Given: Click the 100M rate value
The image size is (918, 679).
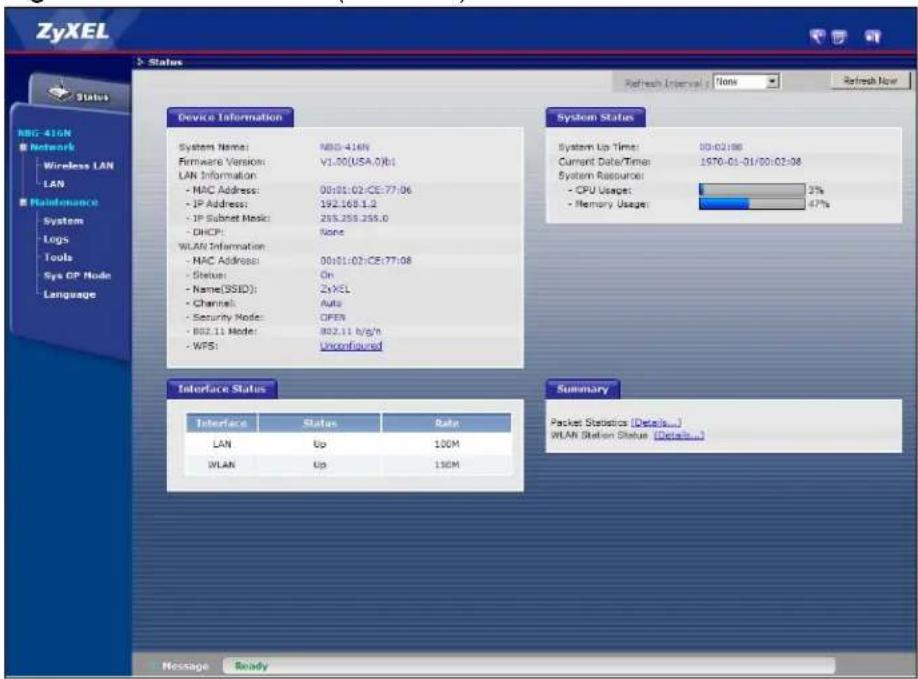Looking at the screenshot, I should coord(447,444).
